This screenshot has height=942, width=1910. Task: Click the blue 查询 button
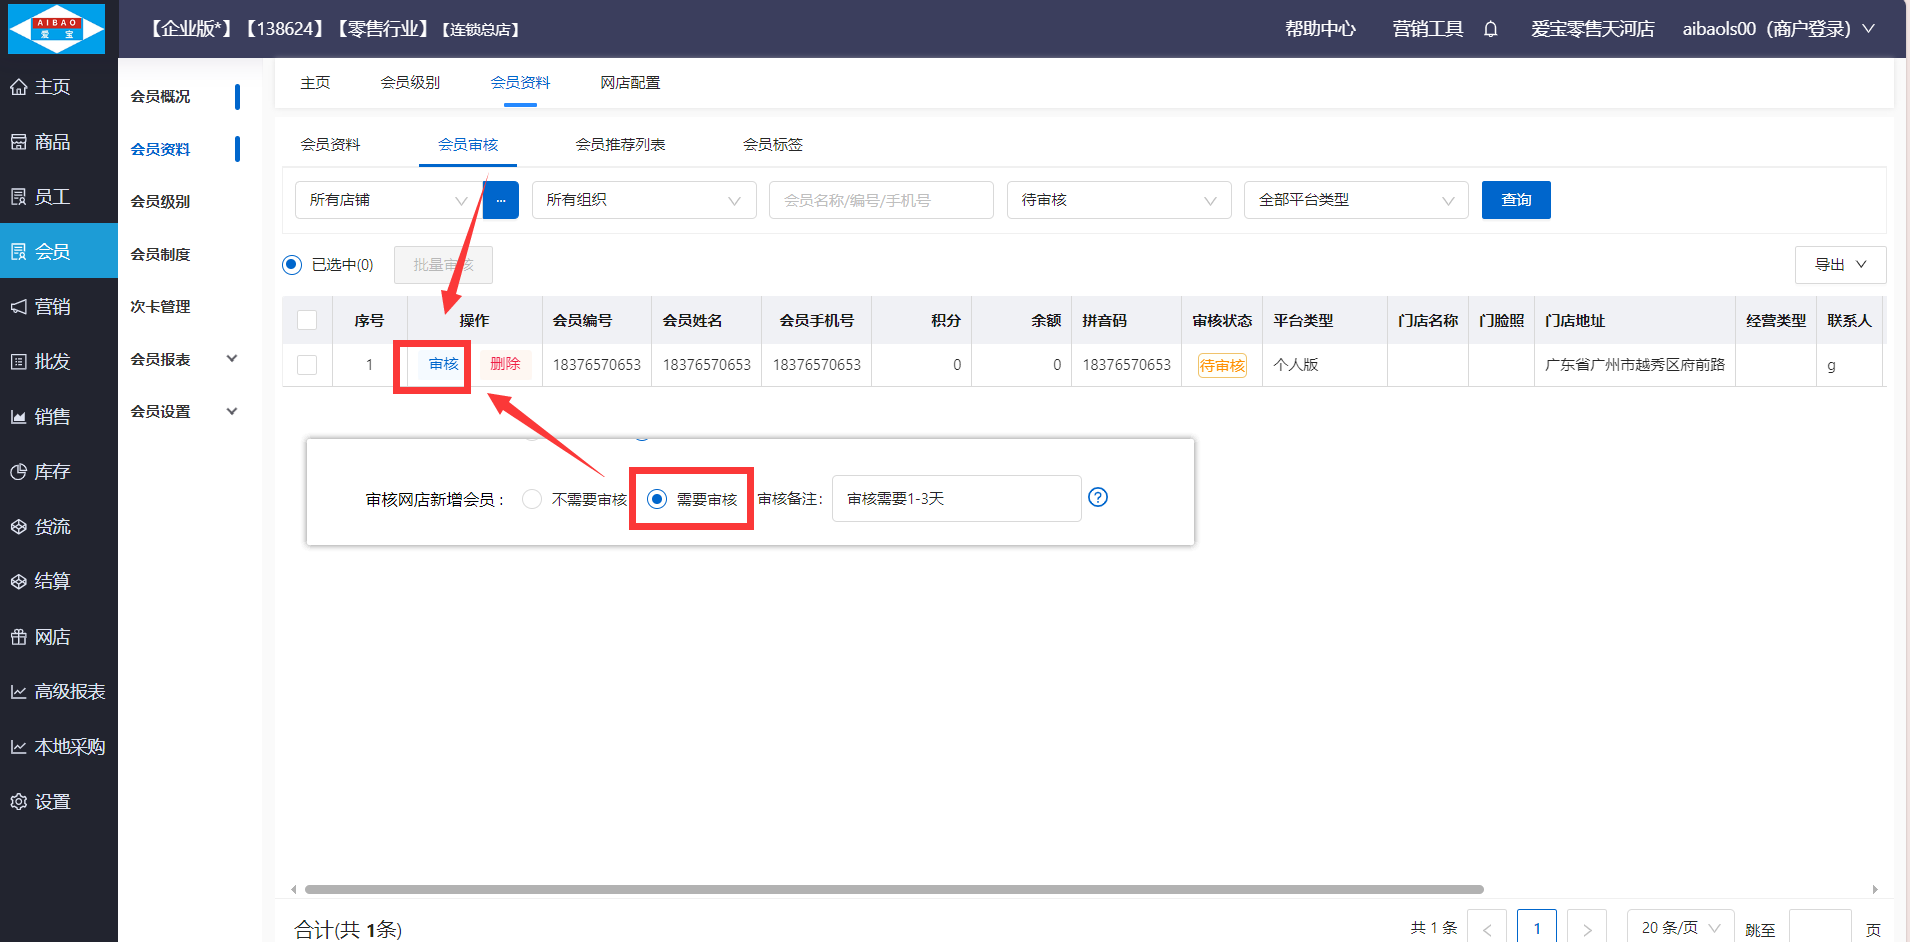click(1515, 200)
